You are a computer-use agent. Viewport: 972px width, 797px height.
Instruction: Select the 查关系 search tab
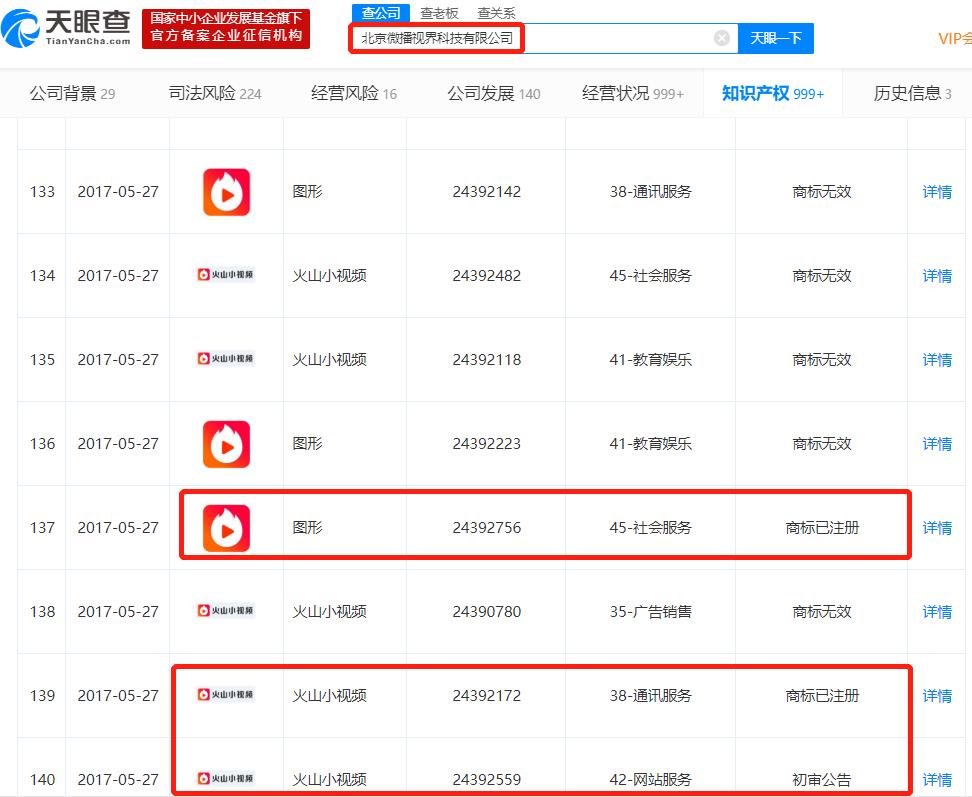click(x=496, y=13)
